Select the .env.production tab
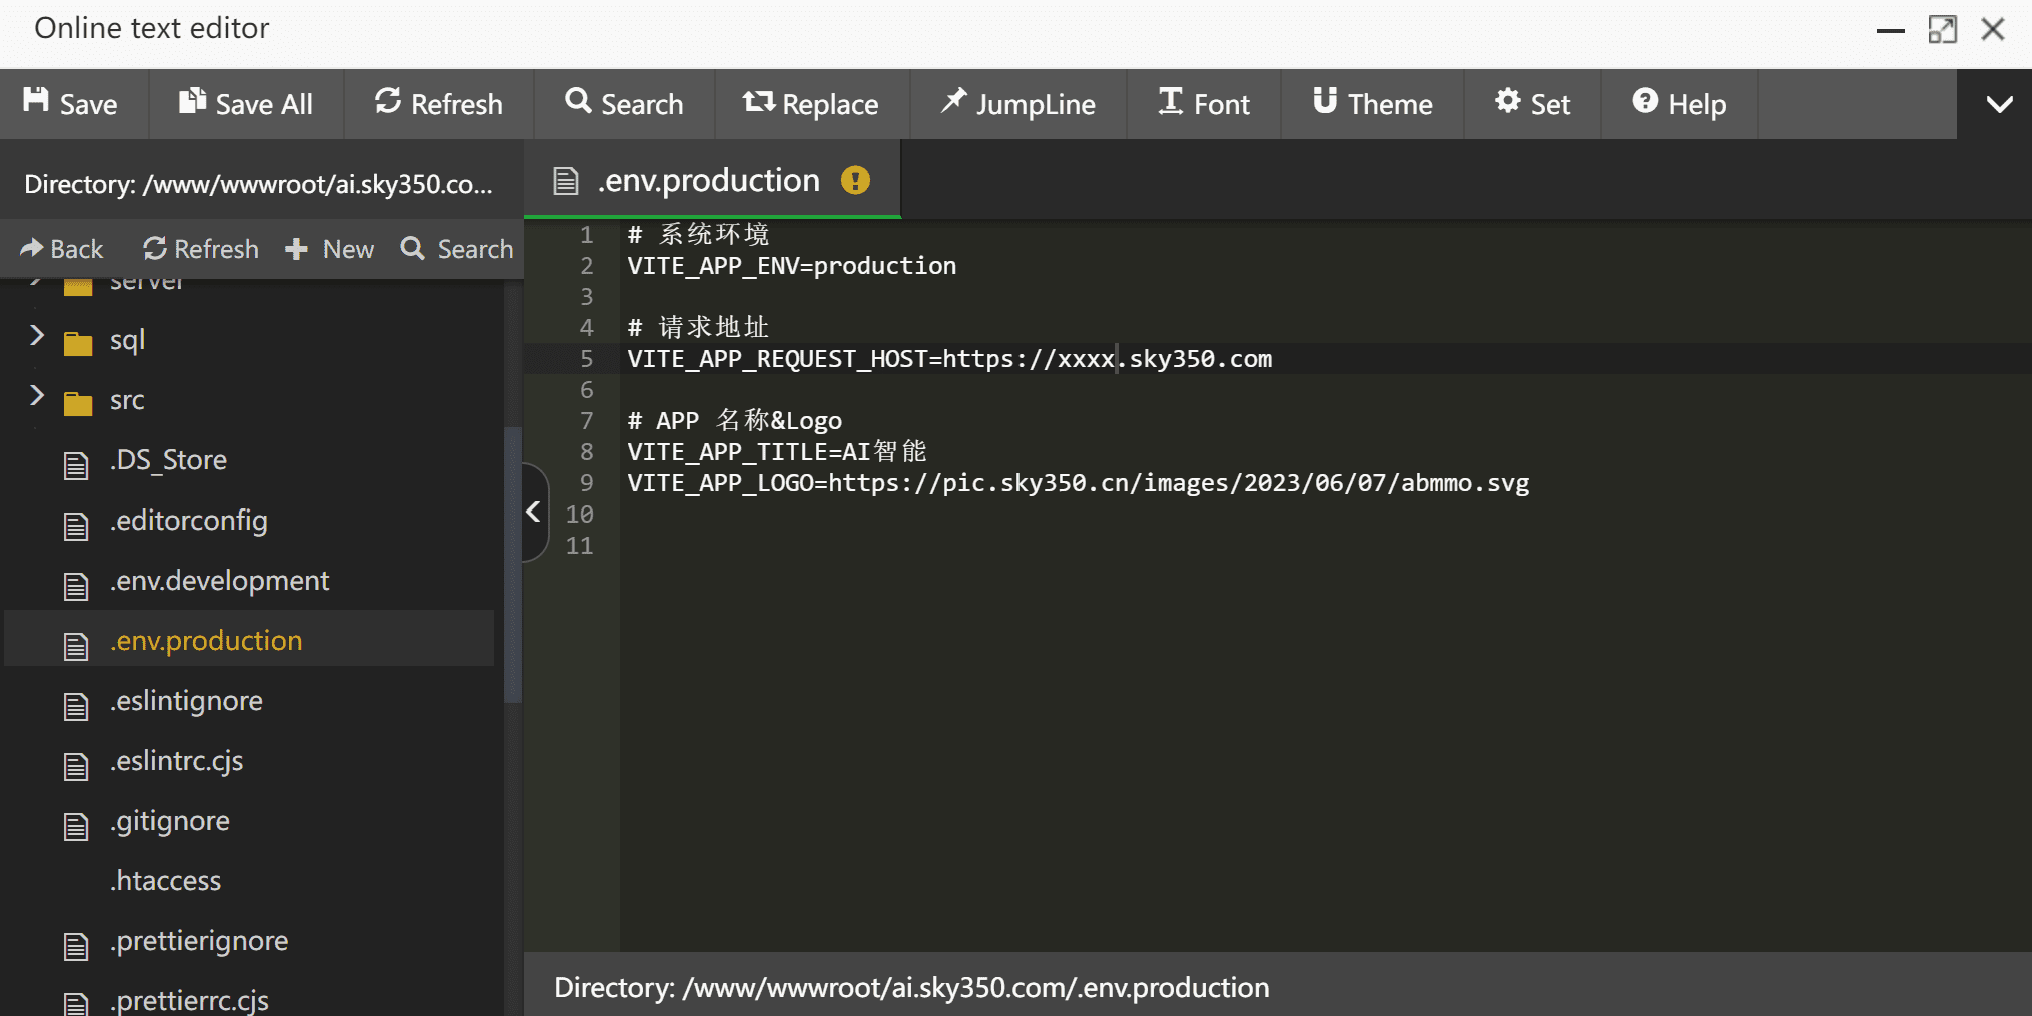Image resolution: width=2032 pixels, height=1016 pixels. (708, 181)
